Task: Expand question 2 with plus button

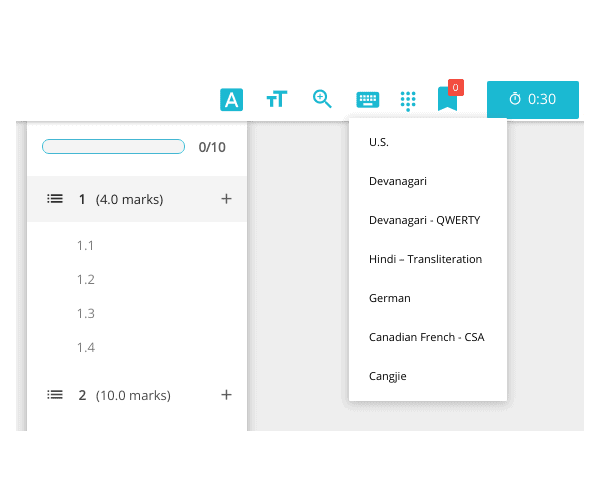Action: (x=226, y=395)
